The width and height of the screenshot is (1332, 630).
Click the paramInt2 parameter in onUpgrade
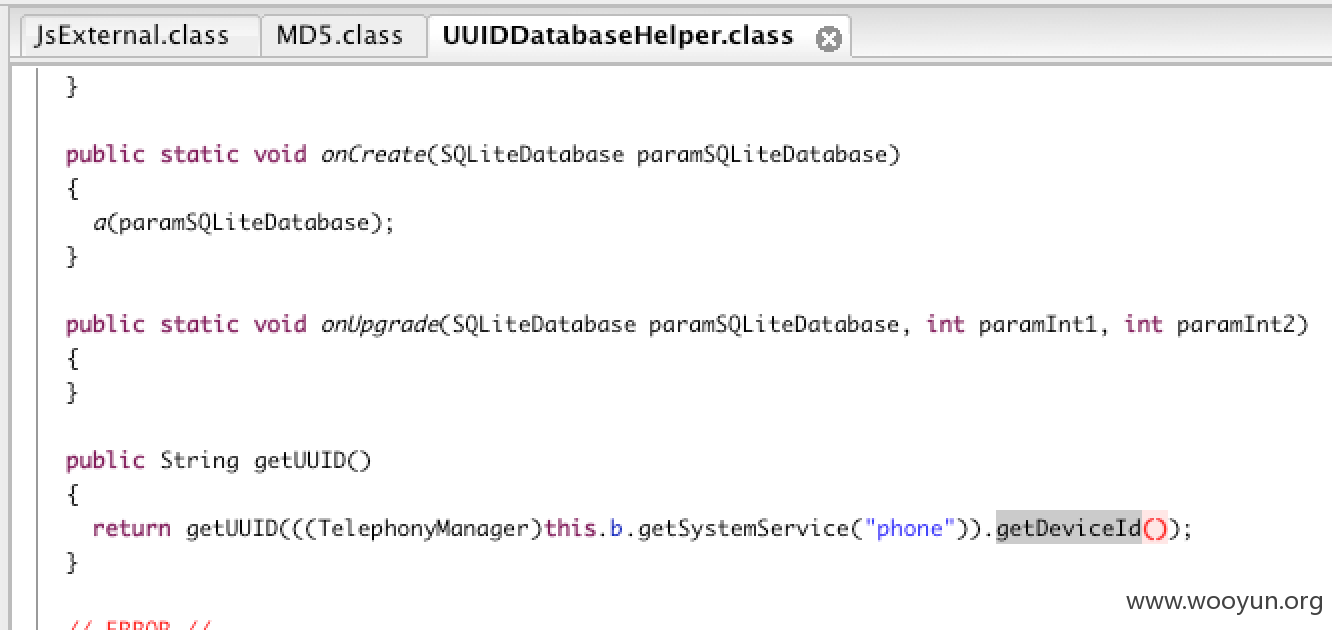(1236, 324)
